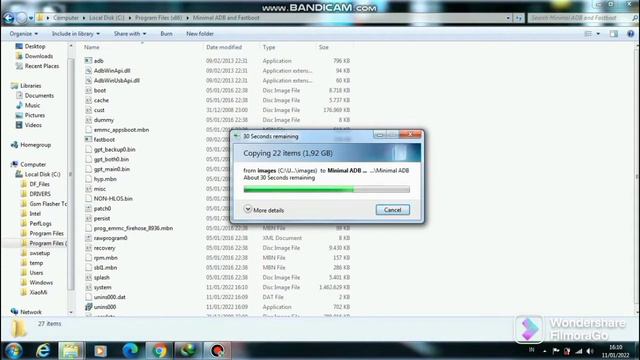Open Downloads in navigation pane
This screenshot has width=640, height=360.
(x=38, y=56)
